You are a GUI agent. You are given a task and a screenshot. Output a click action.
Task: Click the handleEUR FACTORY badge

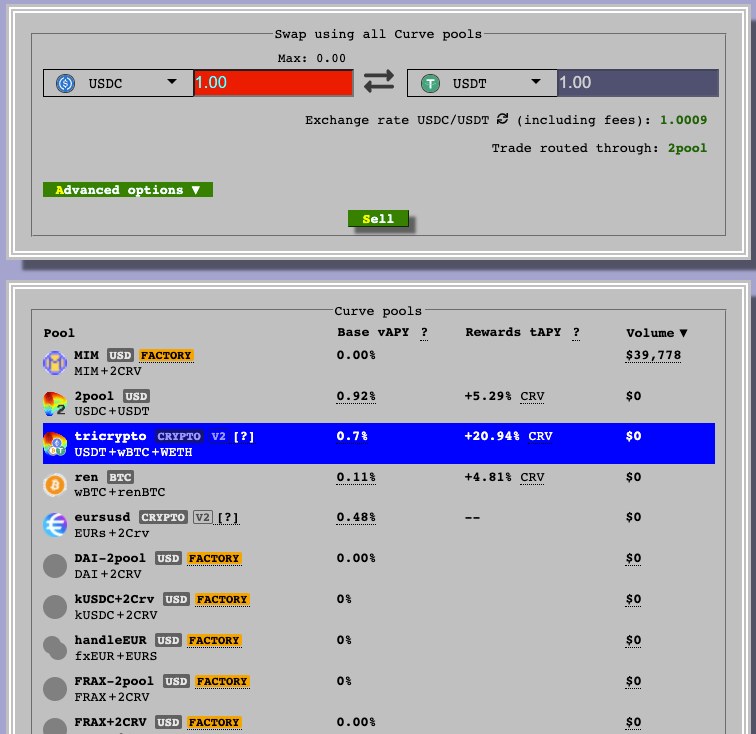coord(214,640)
